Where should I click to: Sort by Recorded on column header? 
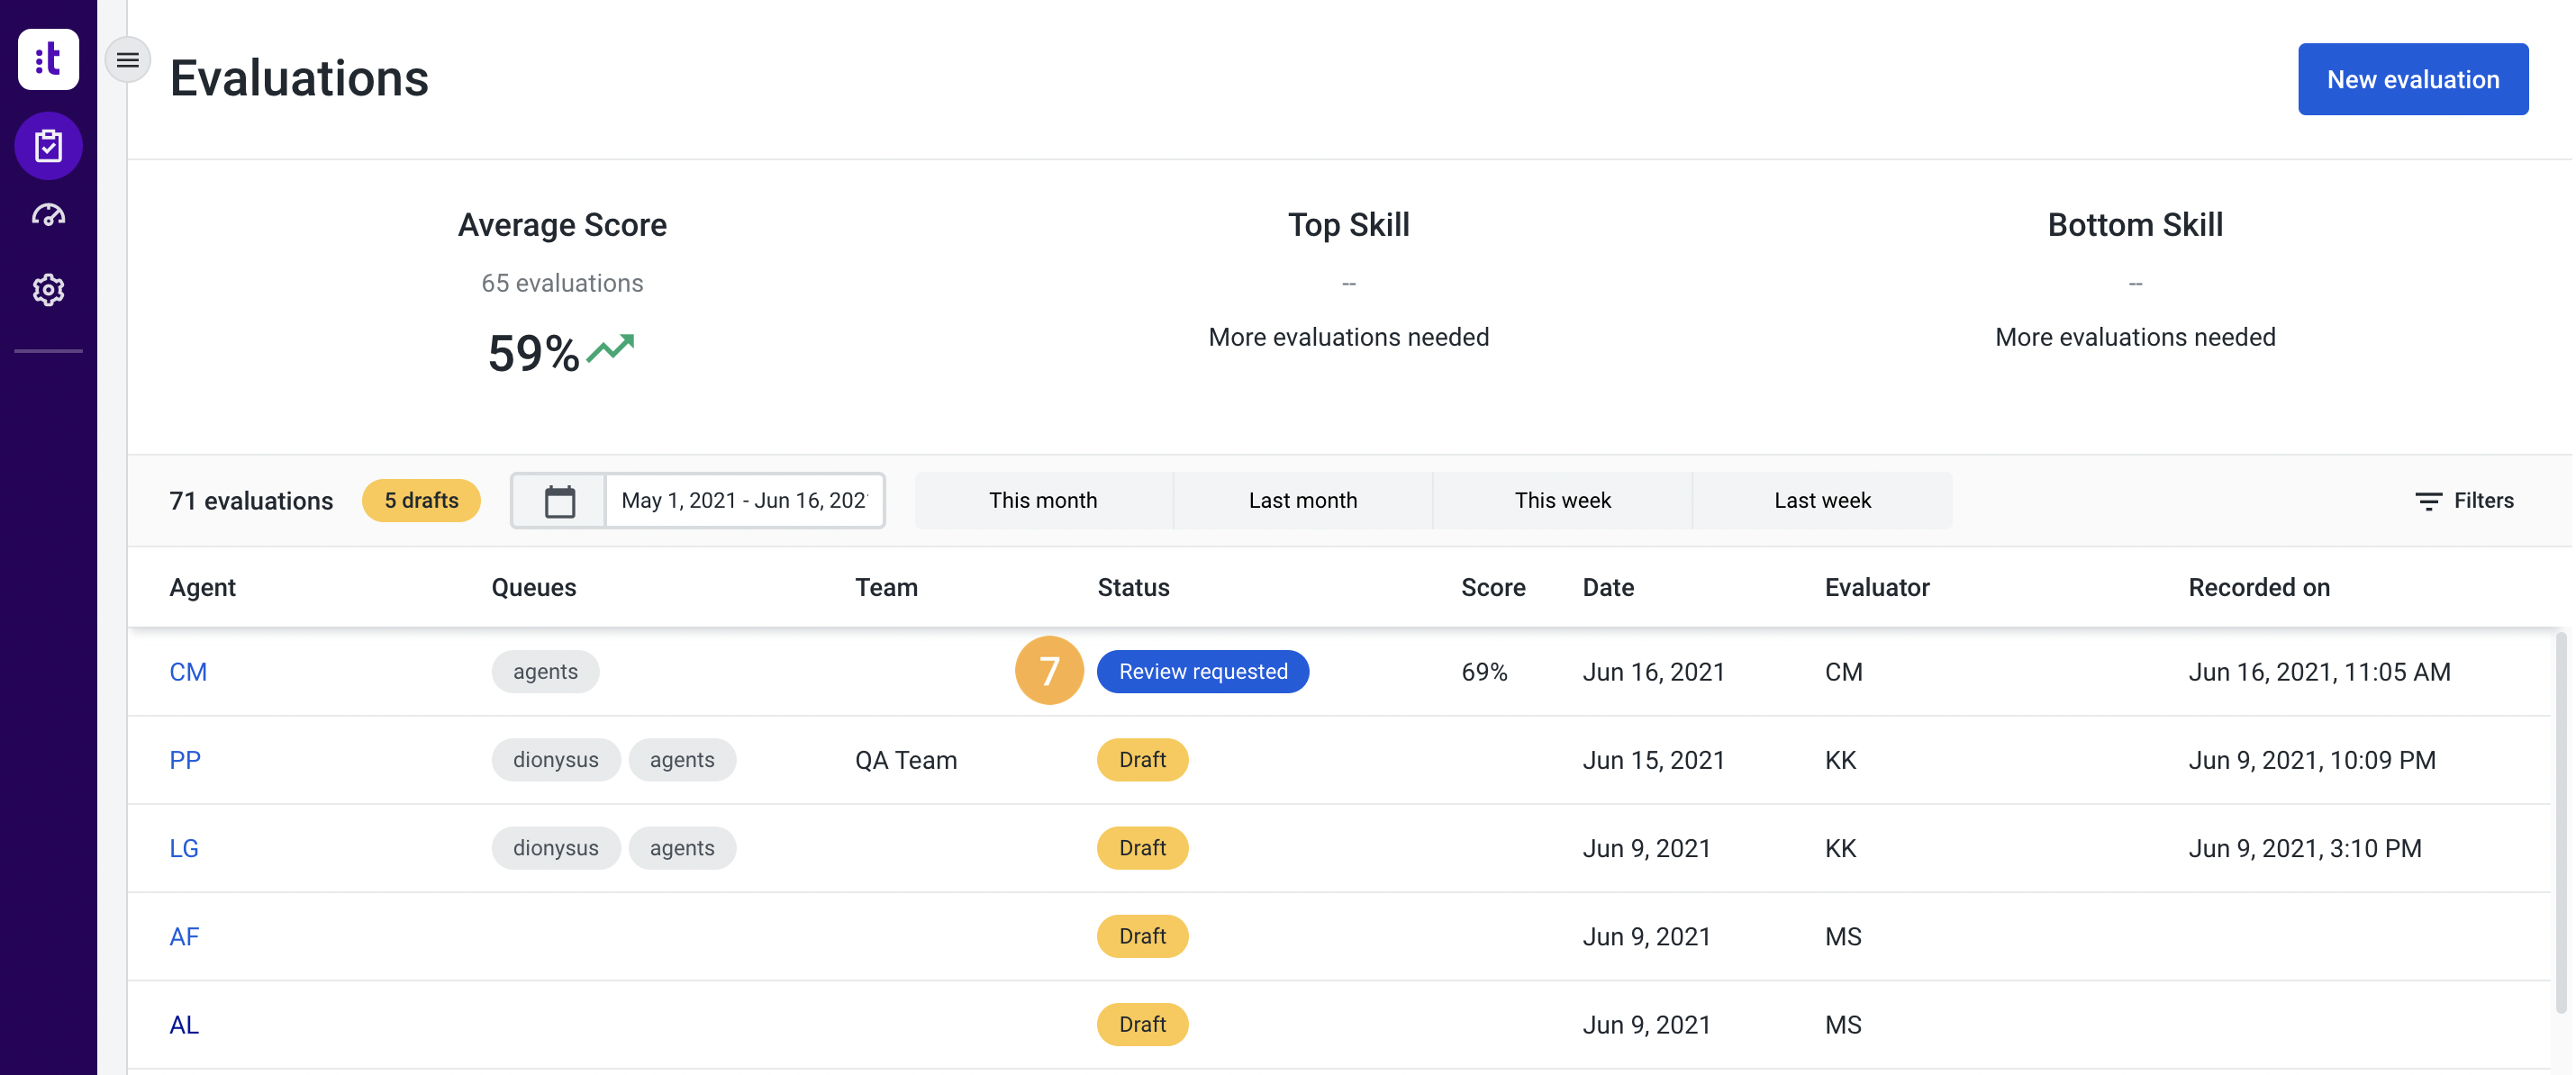pos(2258,587)
